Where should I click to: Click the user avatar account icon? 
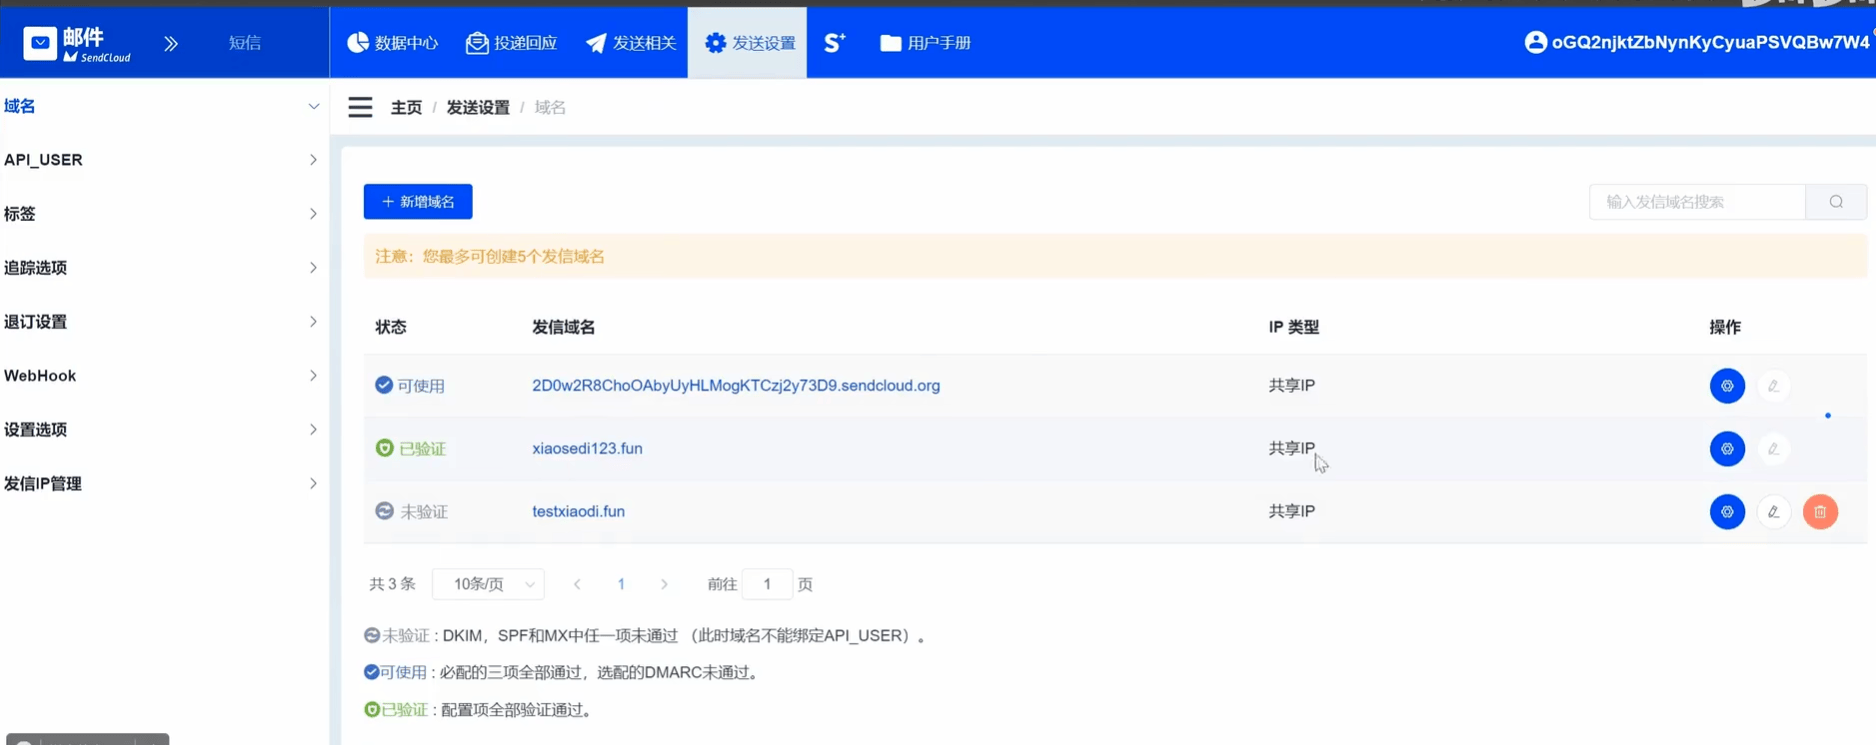coord(1535,42)
